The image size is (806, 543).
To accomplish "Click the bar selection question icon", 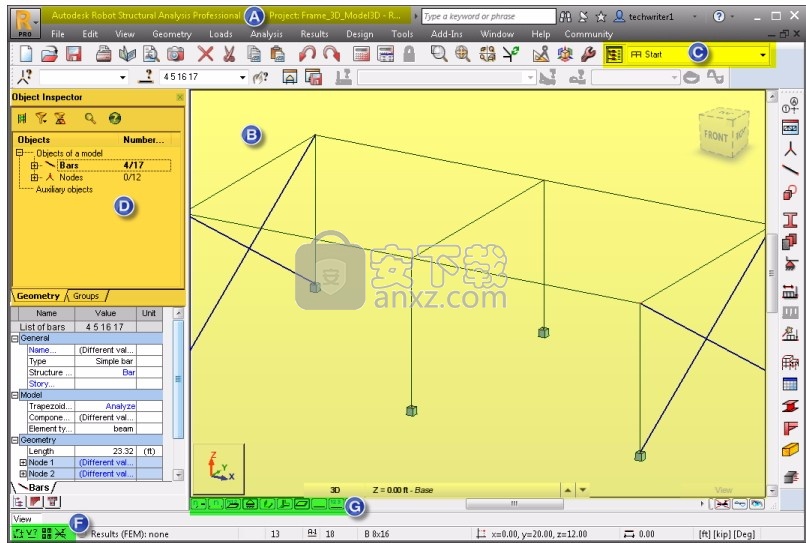I will click(146, 77).
